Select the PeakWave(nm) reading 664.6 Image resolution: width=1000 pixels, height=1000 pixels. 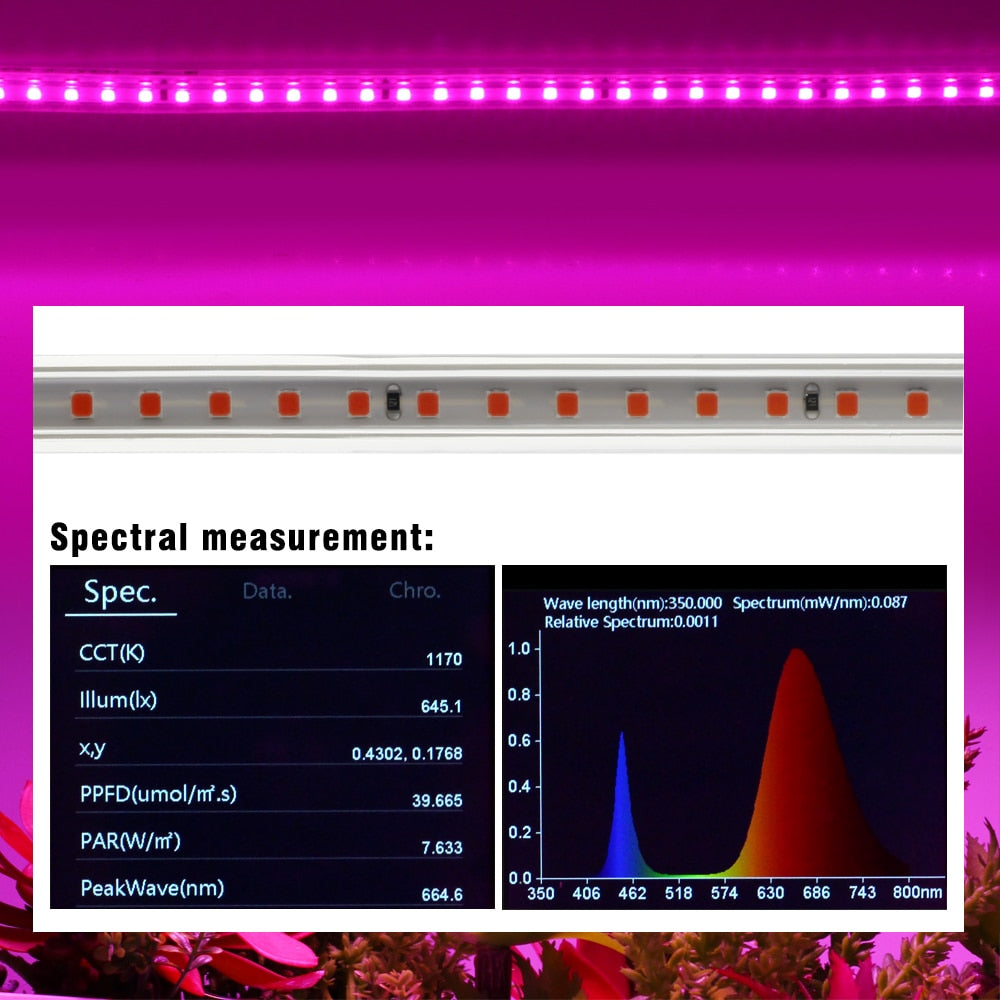click(441, 893)
